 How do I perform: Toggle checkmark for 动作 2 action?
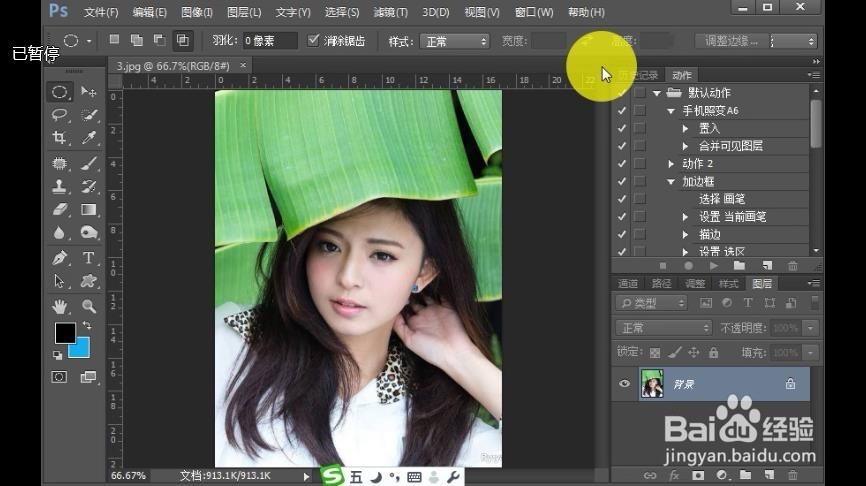pyautogui.click(x=622, y=163)
